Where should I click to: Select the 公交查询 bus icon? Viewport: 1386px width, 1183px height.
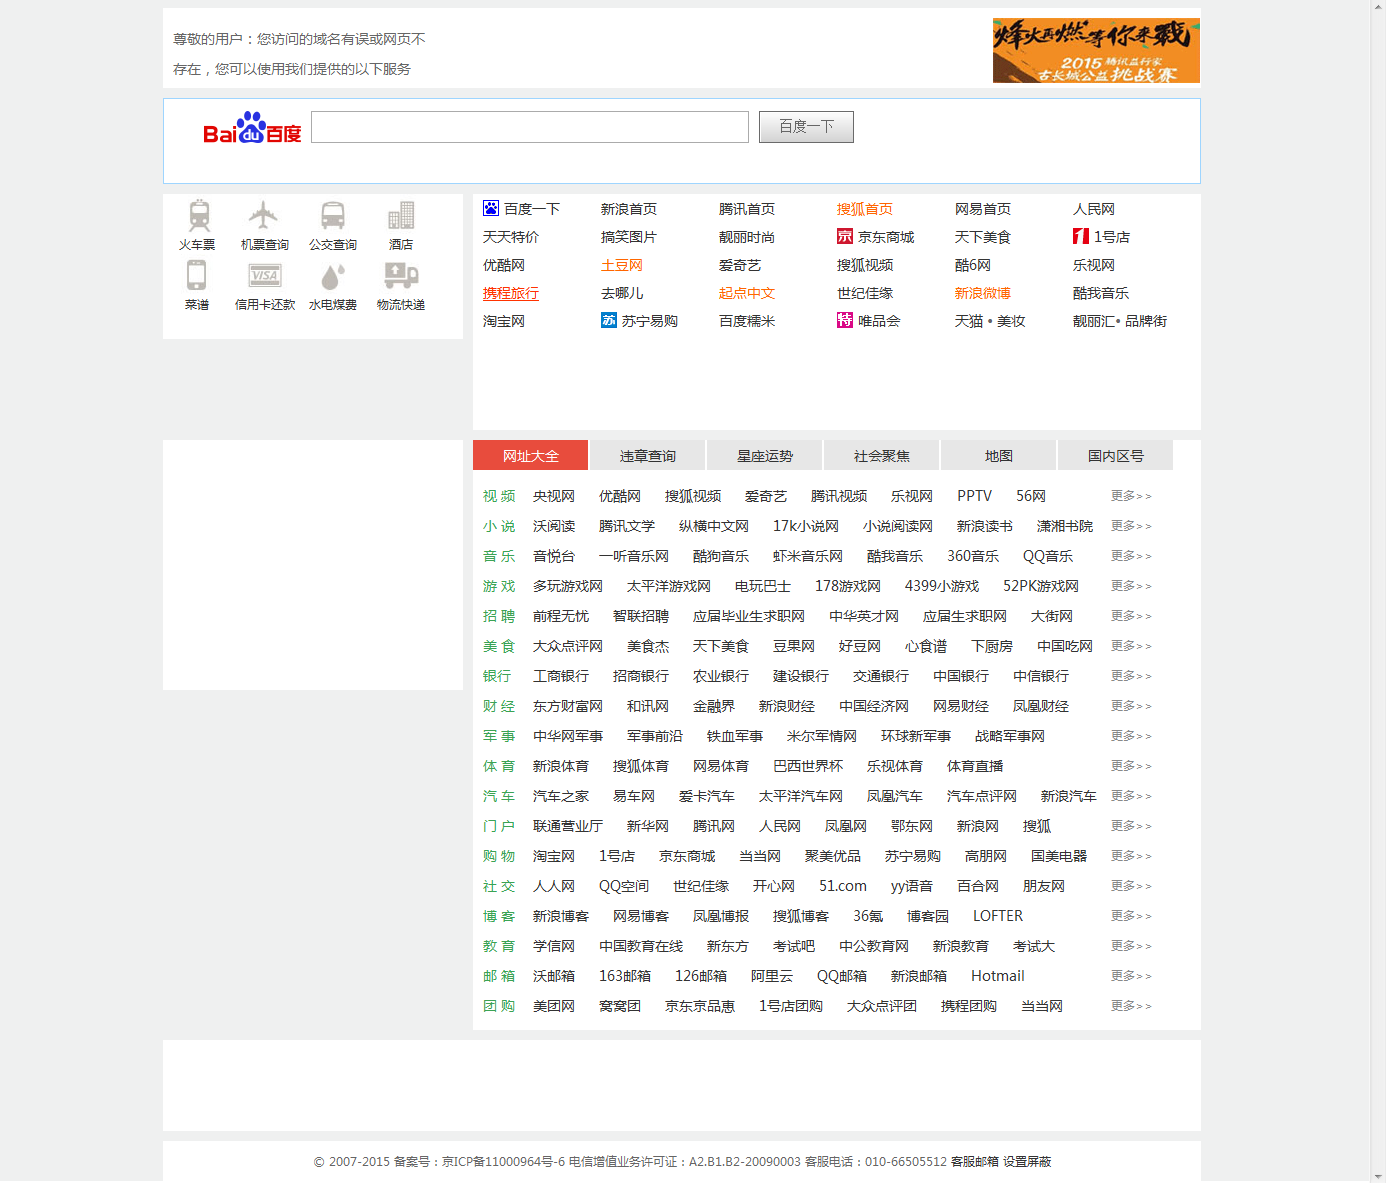[333, 215]
